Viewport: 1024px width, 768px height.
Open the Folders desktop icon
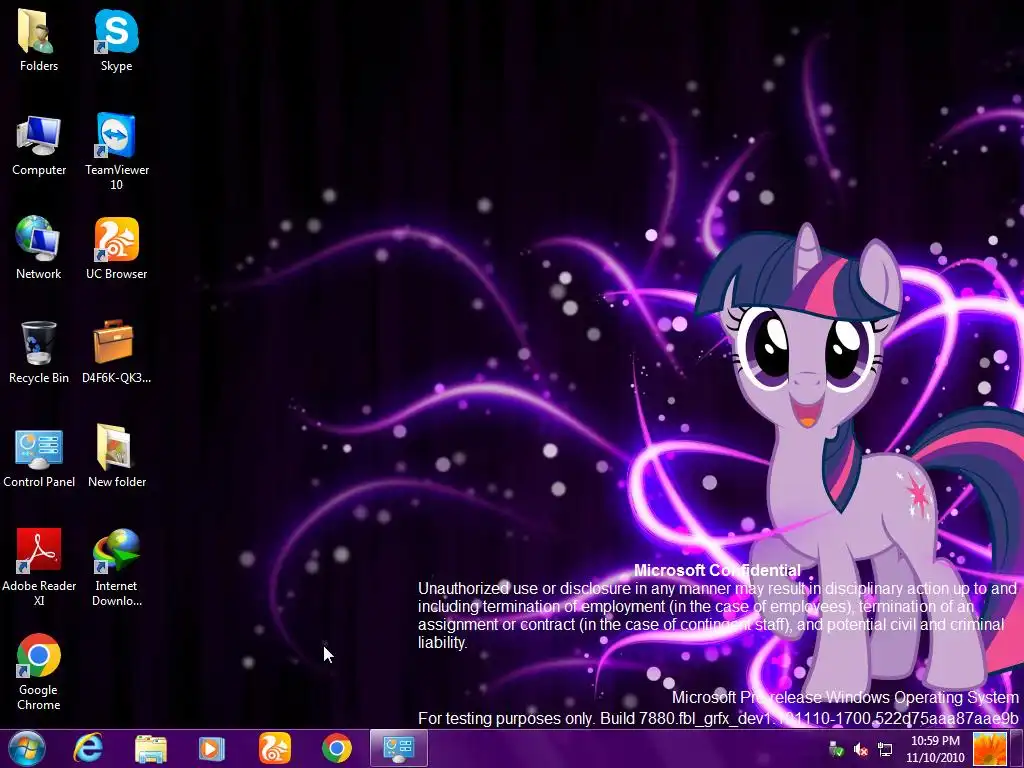pos(39,40)
